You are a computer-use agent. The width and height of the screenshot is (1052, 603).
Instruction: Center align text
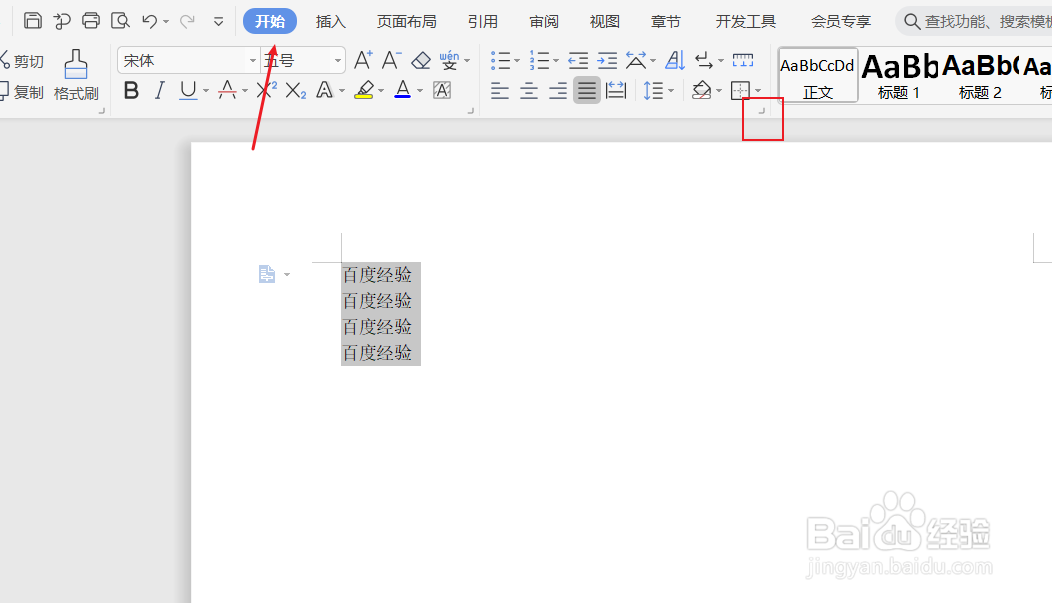(529, 90)
